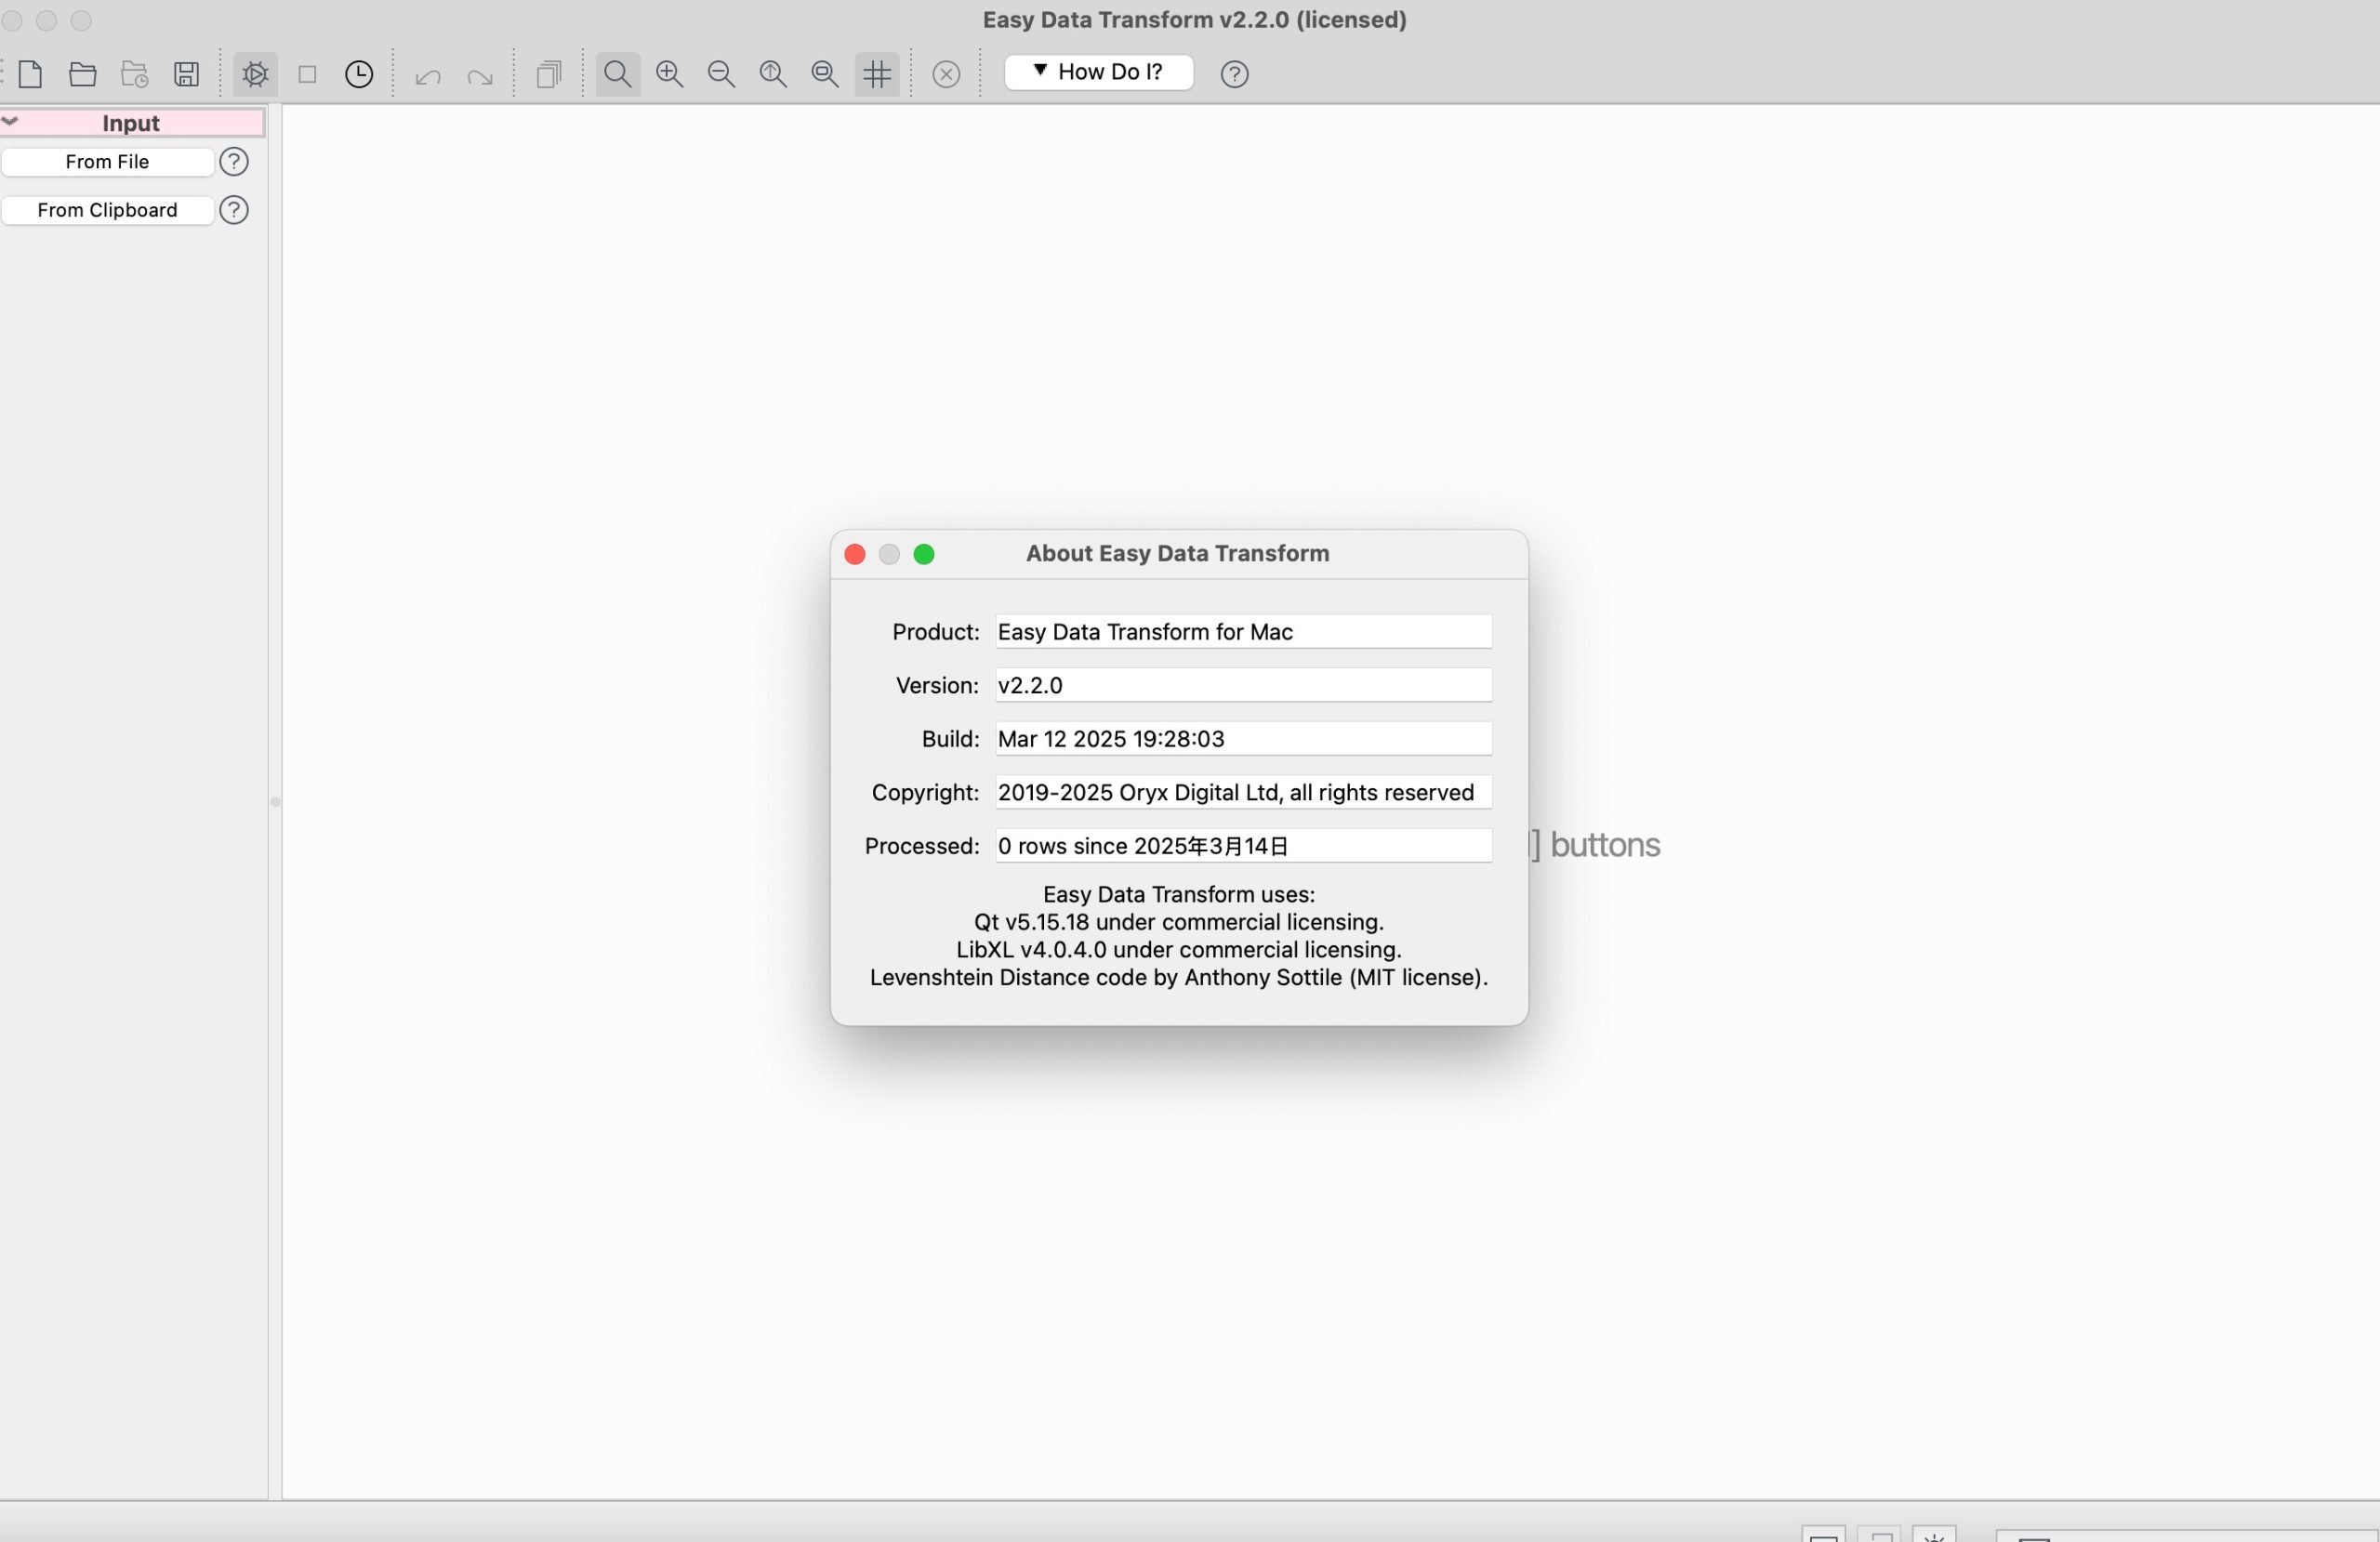Collapse the Input panel section
Screen dimensions: 2380x1542
point(11,121)
